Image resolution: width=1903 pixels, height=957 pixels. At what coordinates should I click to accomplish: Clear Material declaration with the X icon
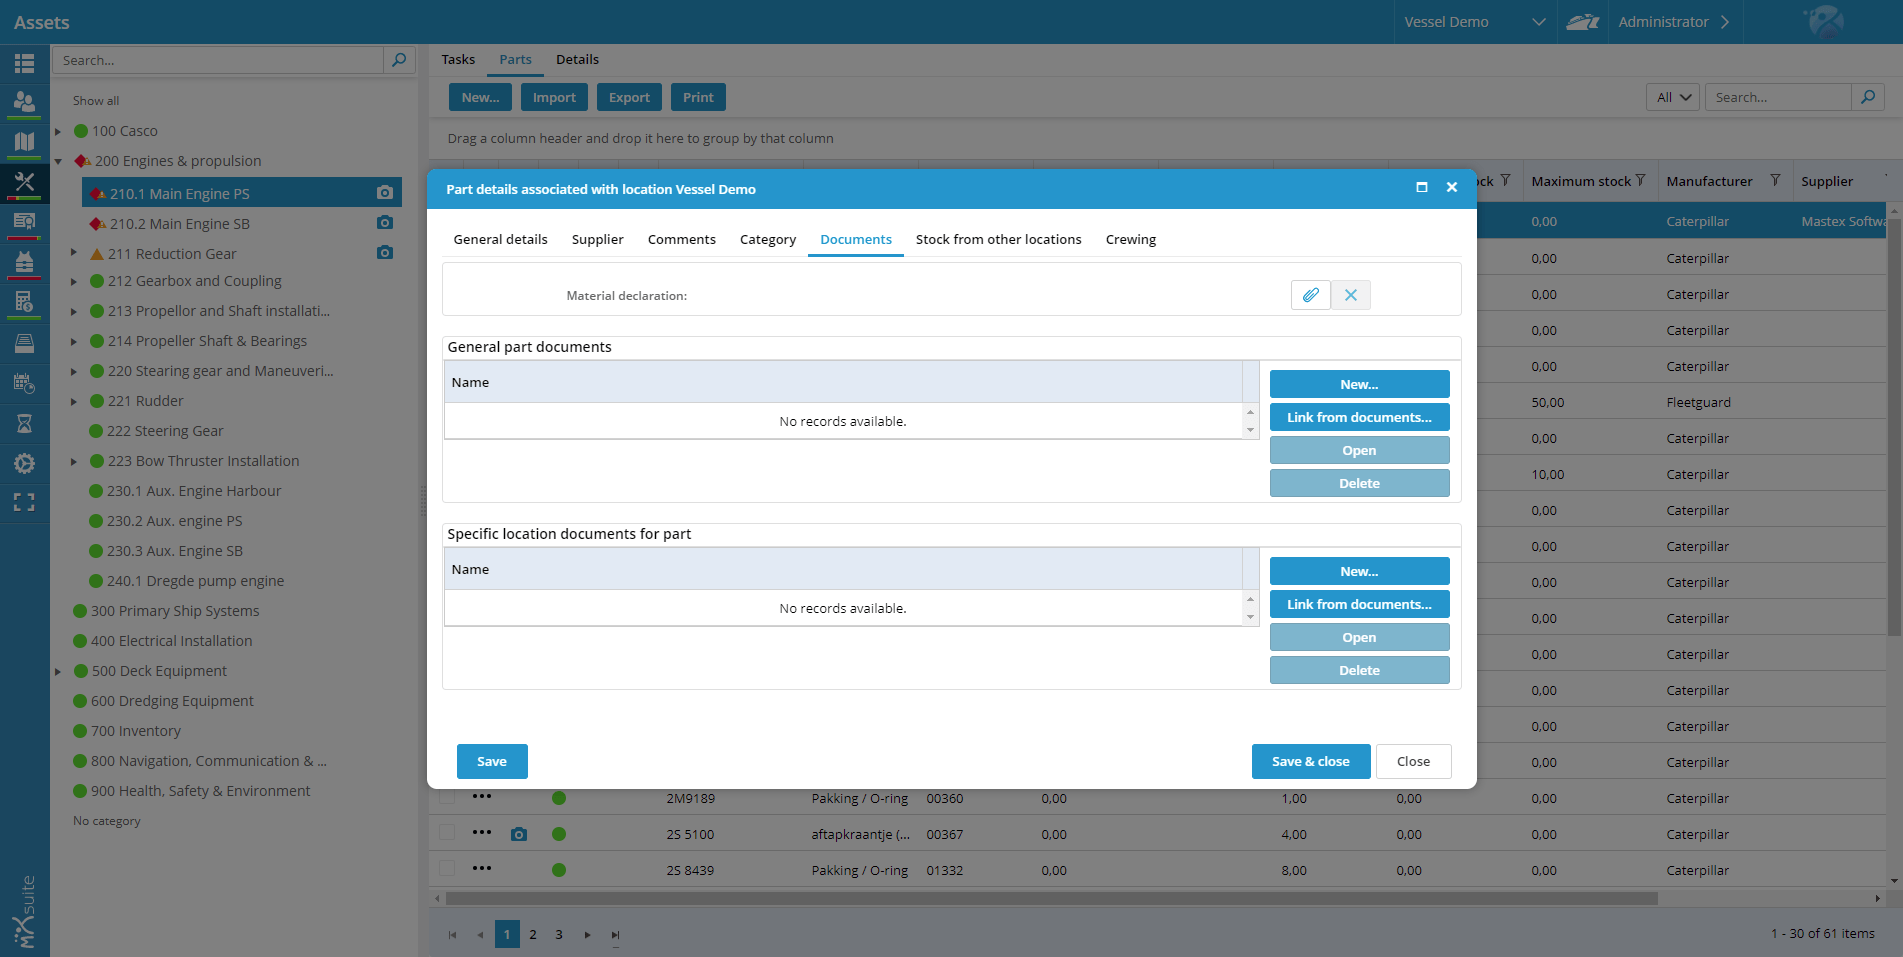click(1350, 295)
